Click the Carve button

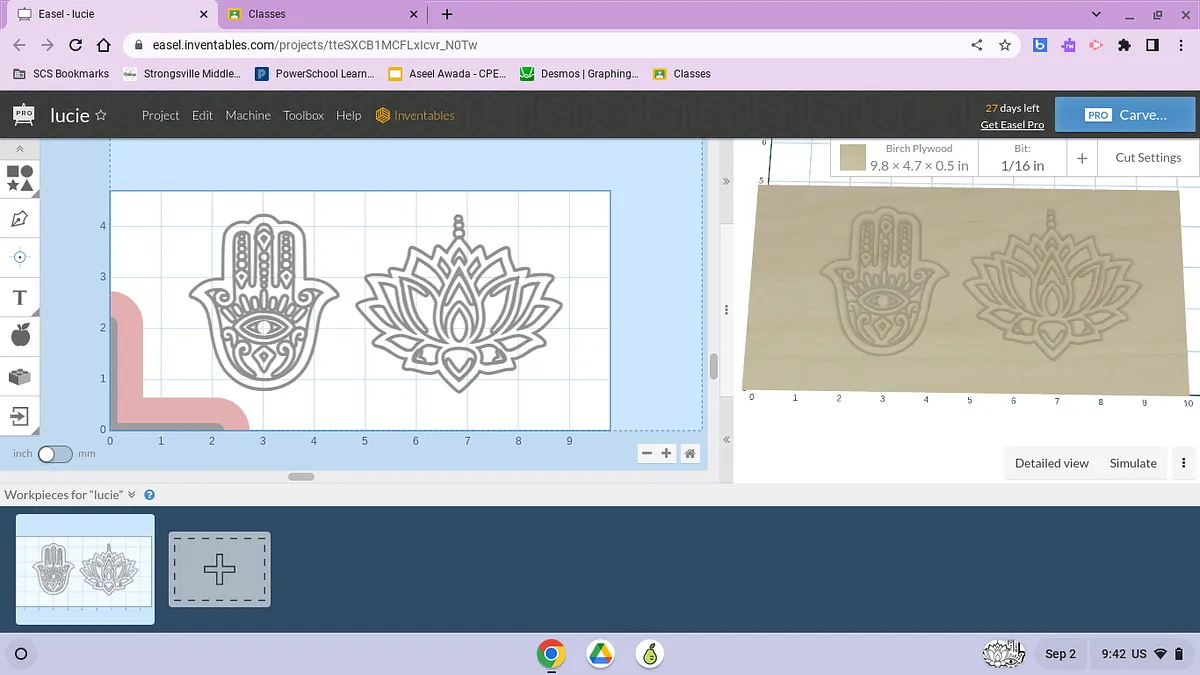[x=1126, y=115]
